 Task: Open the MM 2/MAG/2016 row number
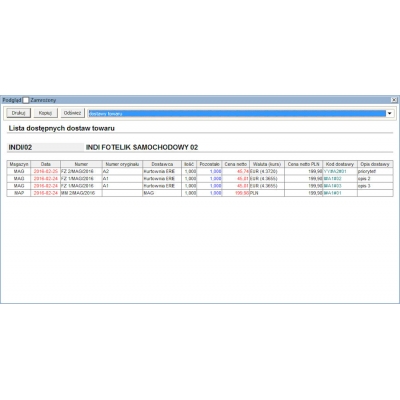78,193
